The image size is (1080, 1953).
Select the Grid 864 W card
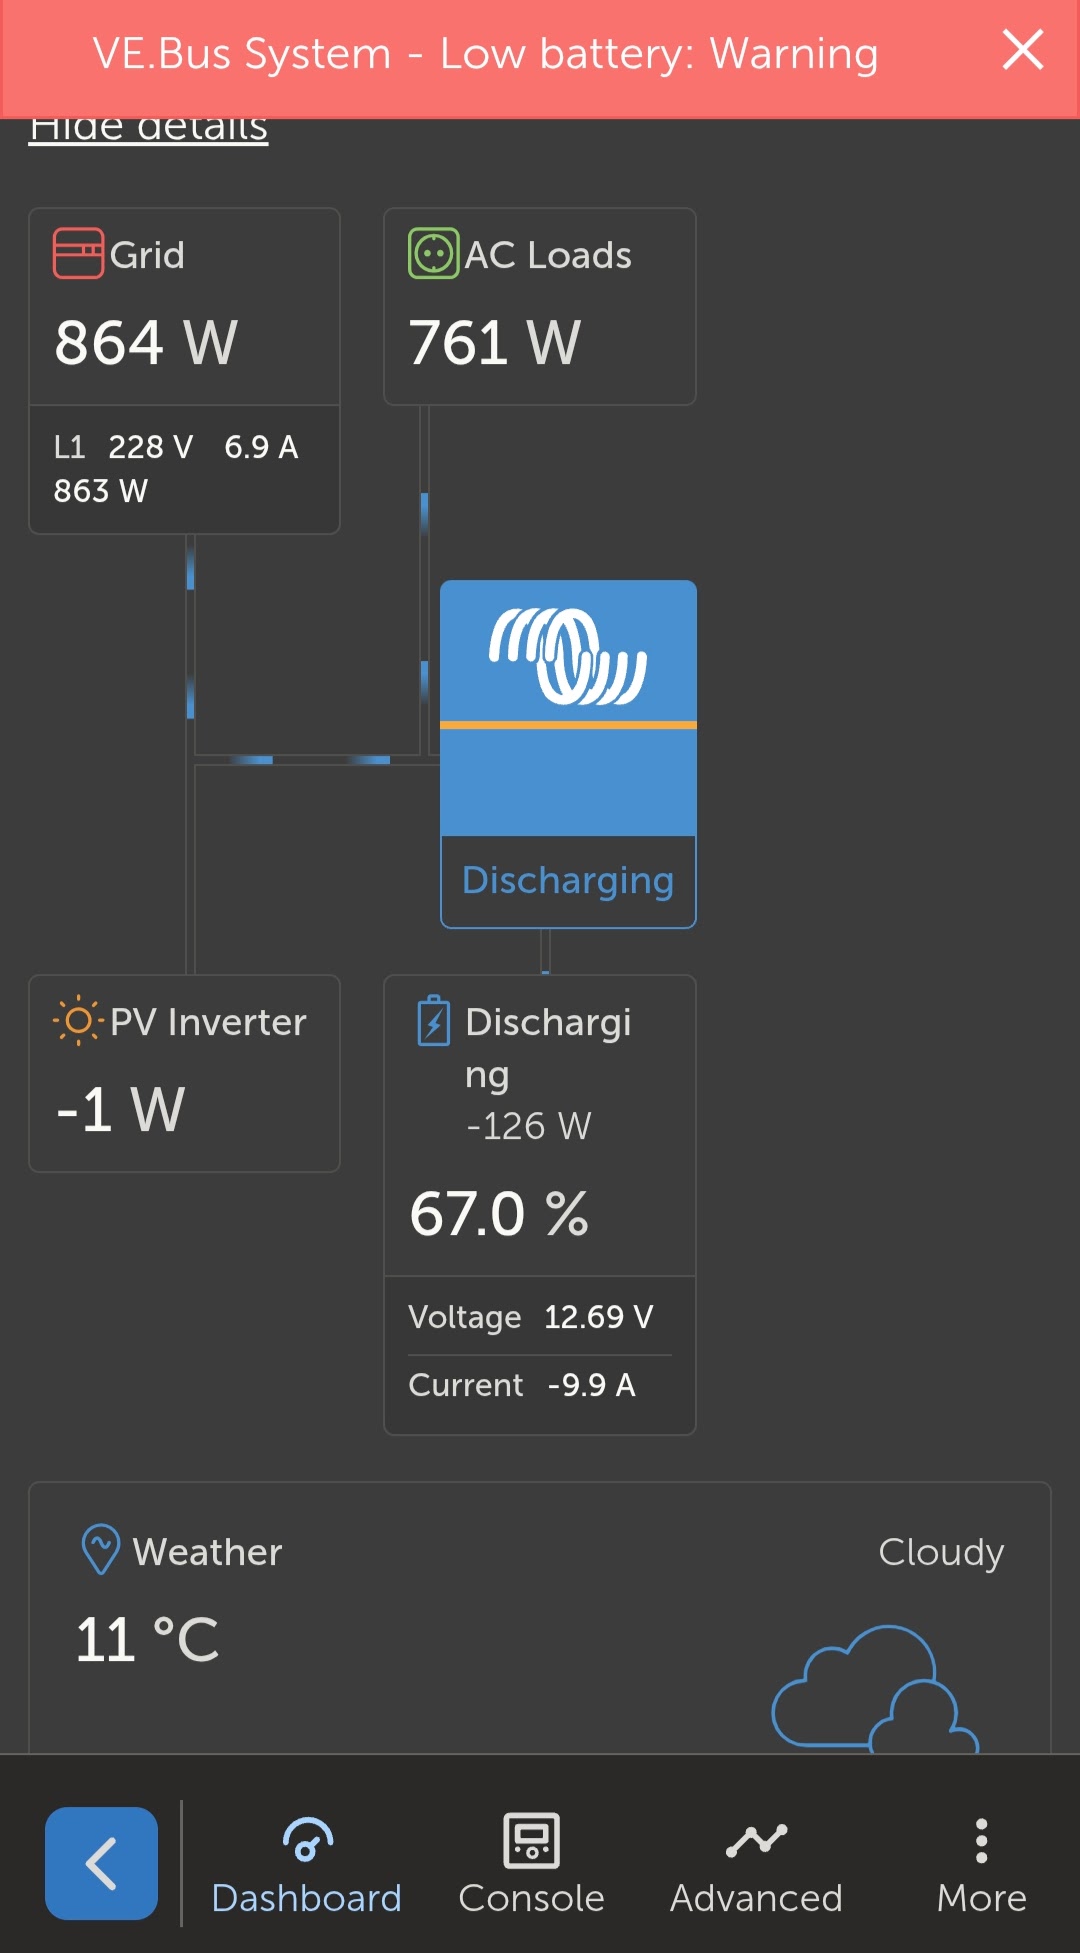pos(184,340)
